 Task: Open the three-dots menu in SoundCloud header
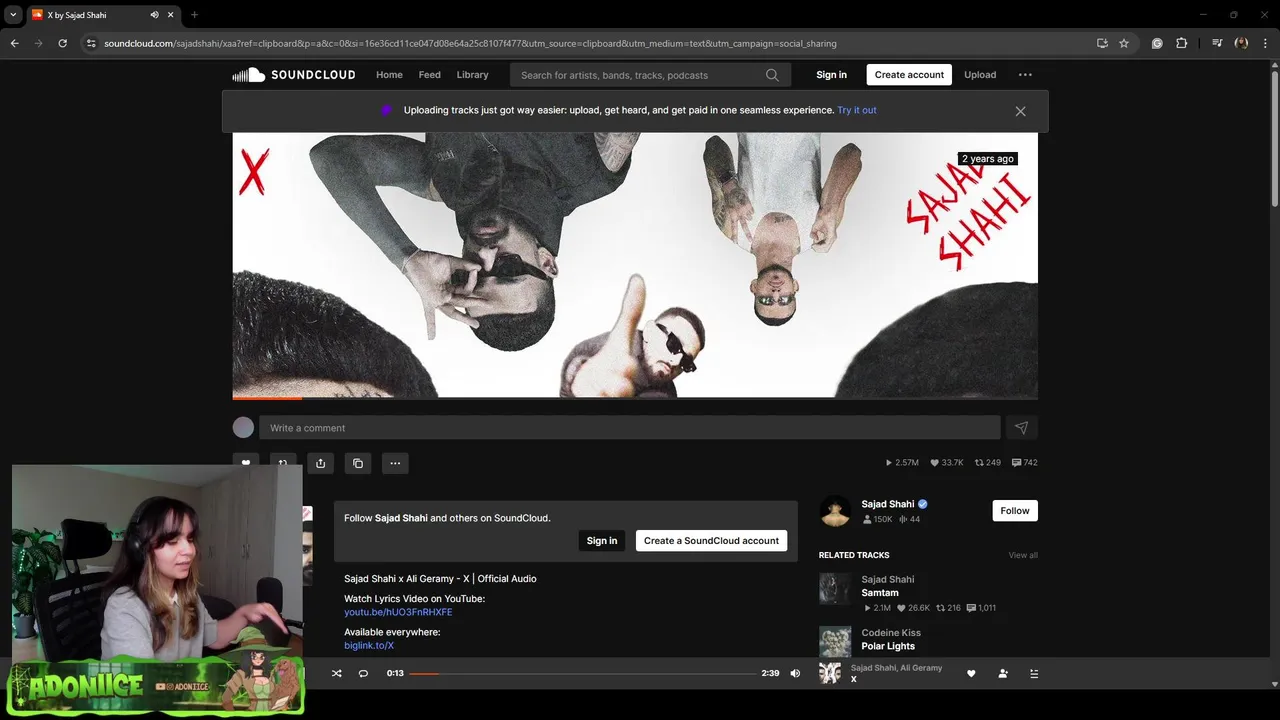[x=1025, y=75]
